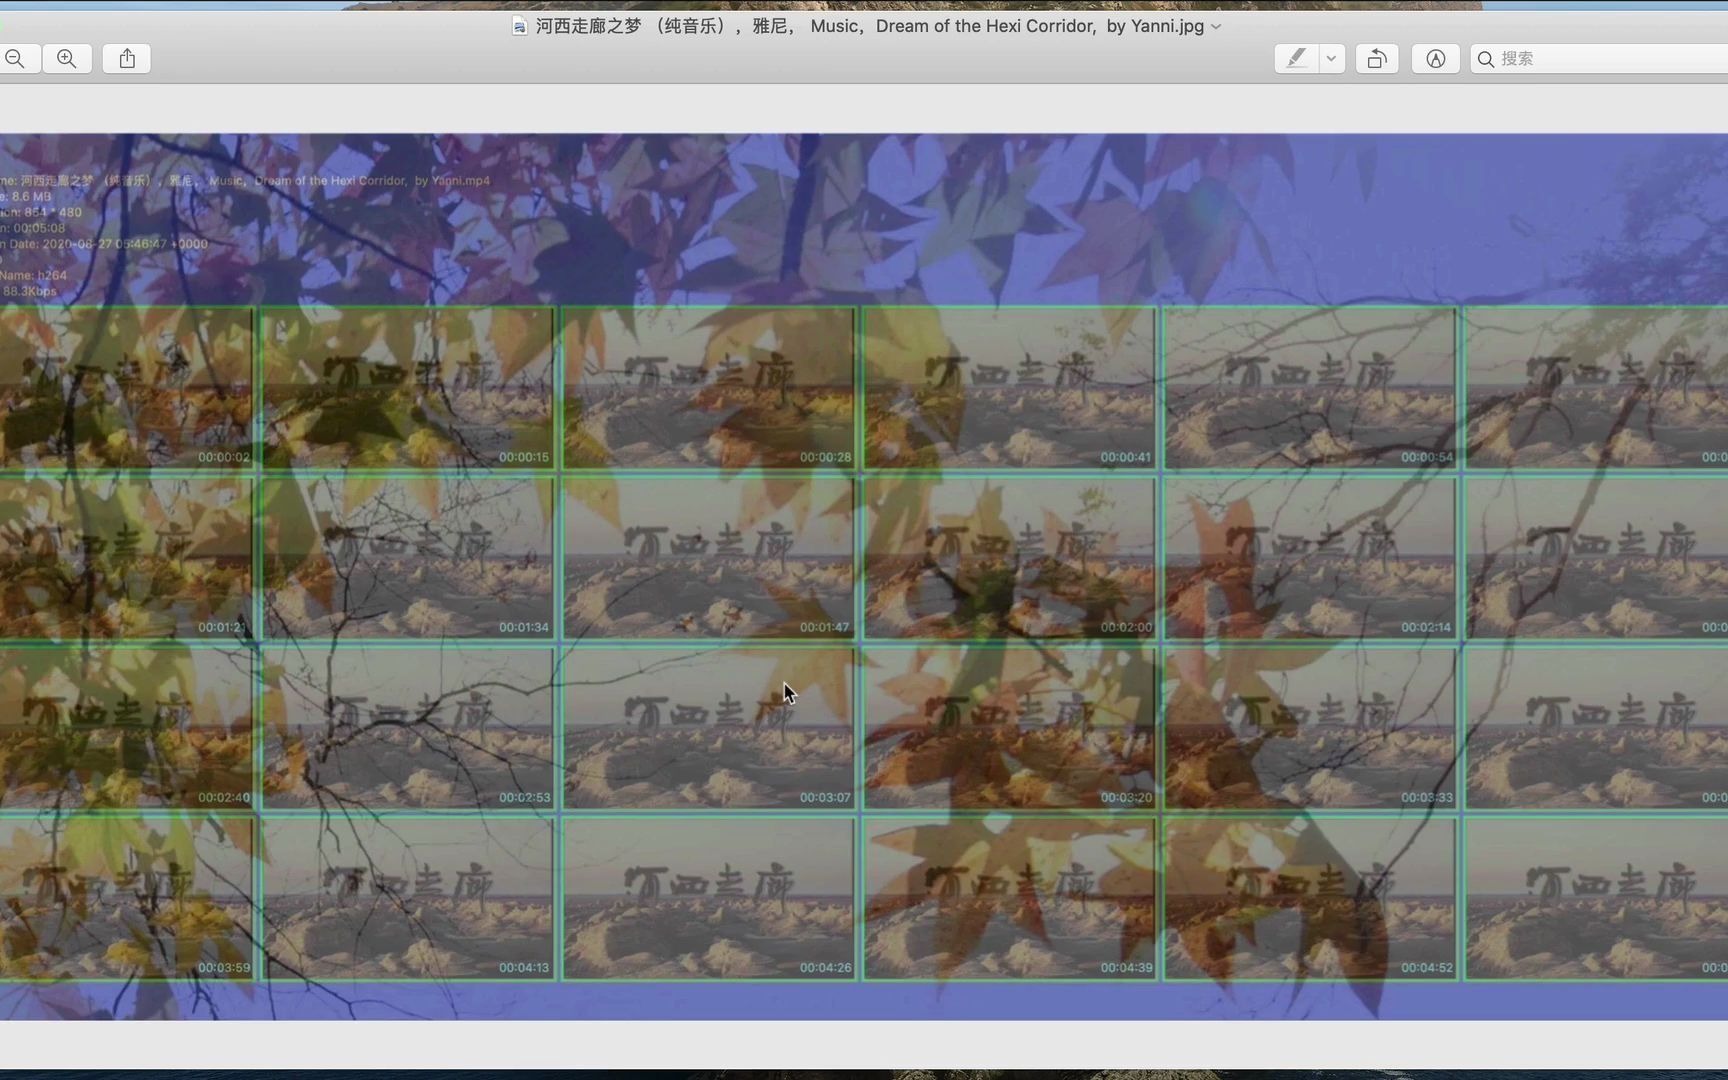Screen dimensions: 1728x1080
Task: Click thumbnail with timestamp 00:02:40
Action: pyautogui.click(x=126, y=728)
